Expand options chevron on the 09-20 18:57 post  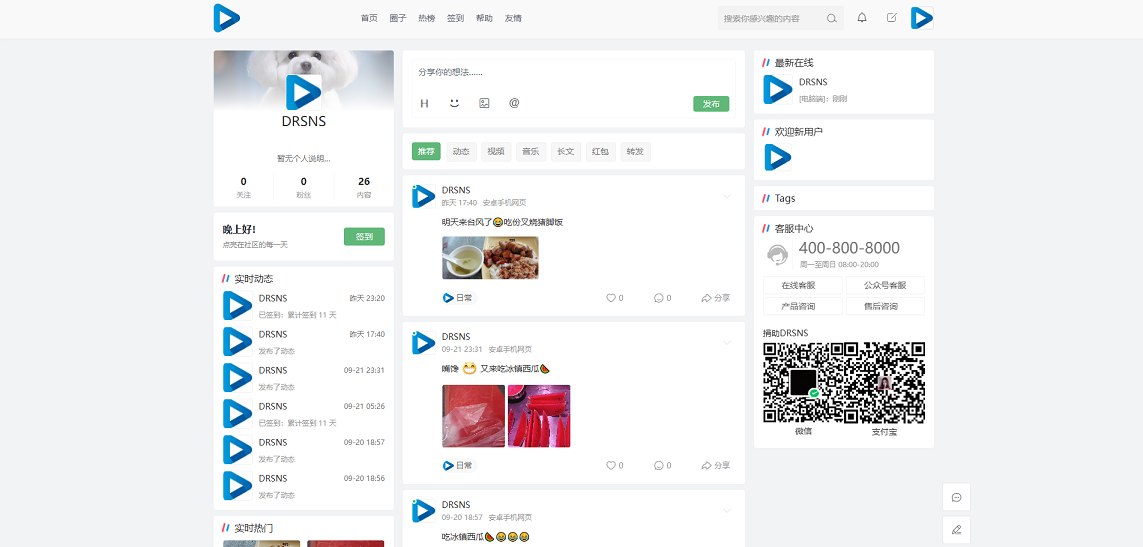727,511
